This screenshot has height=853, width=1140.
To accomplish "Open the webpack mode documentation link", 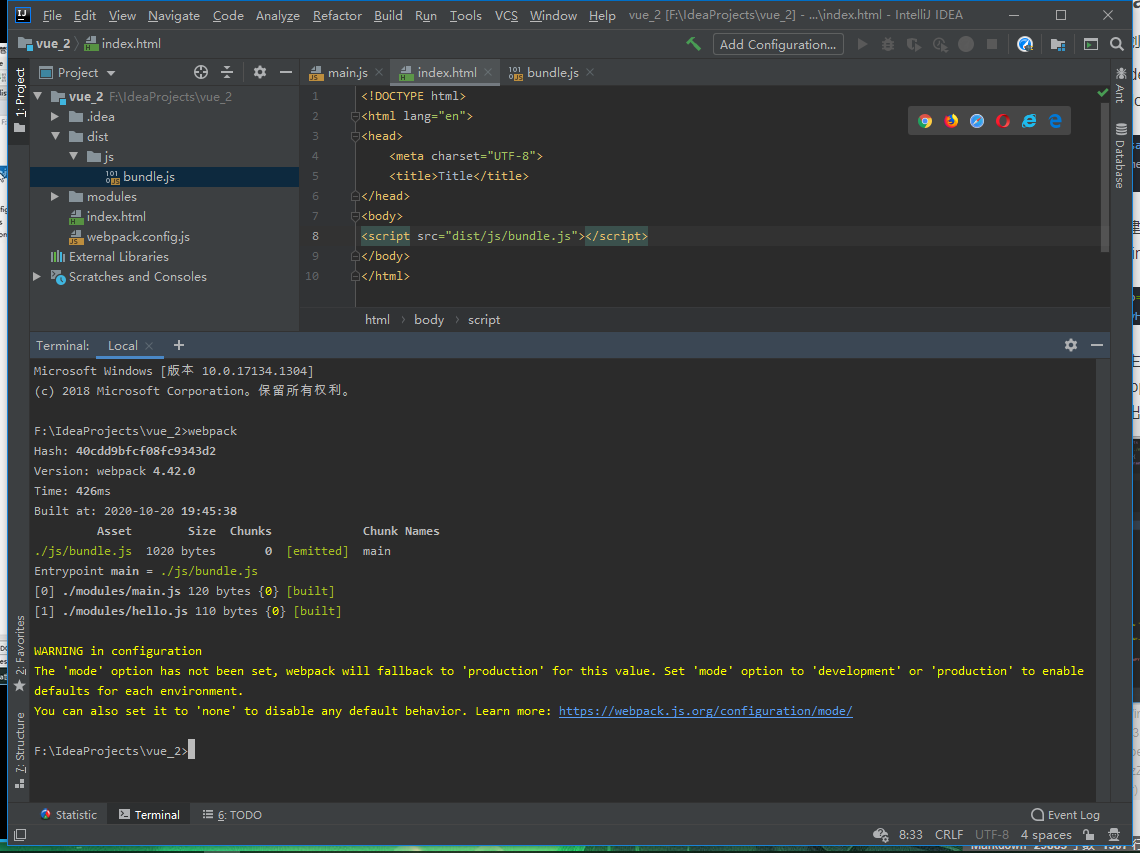I will tap(705, 710).
